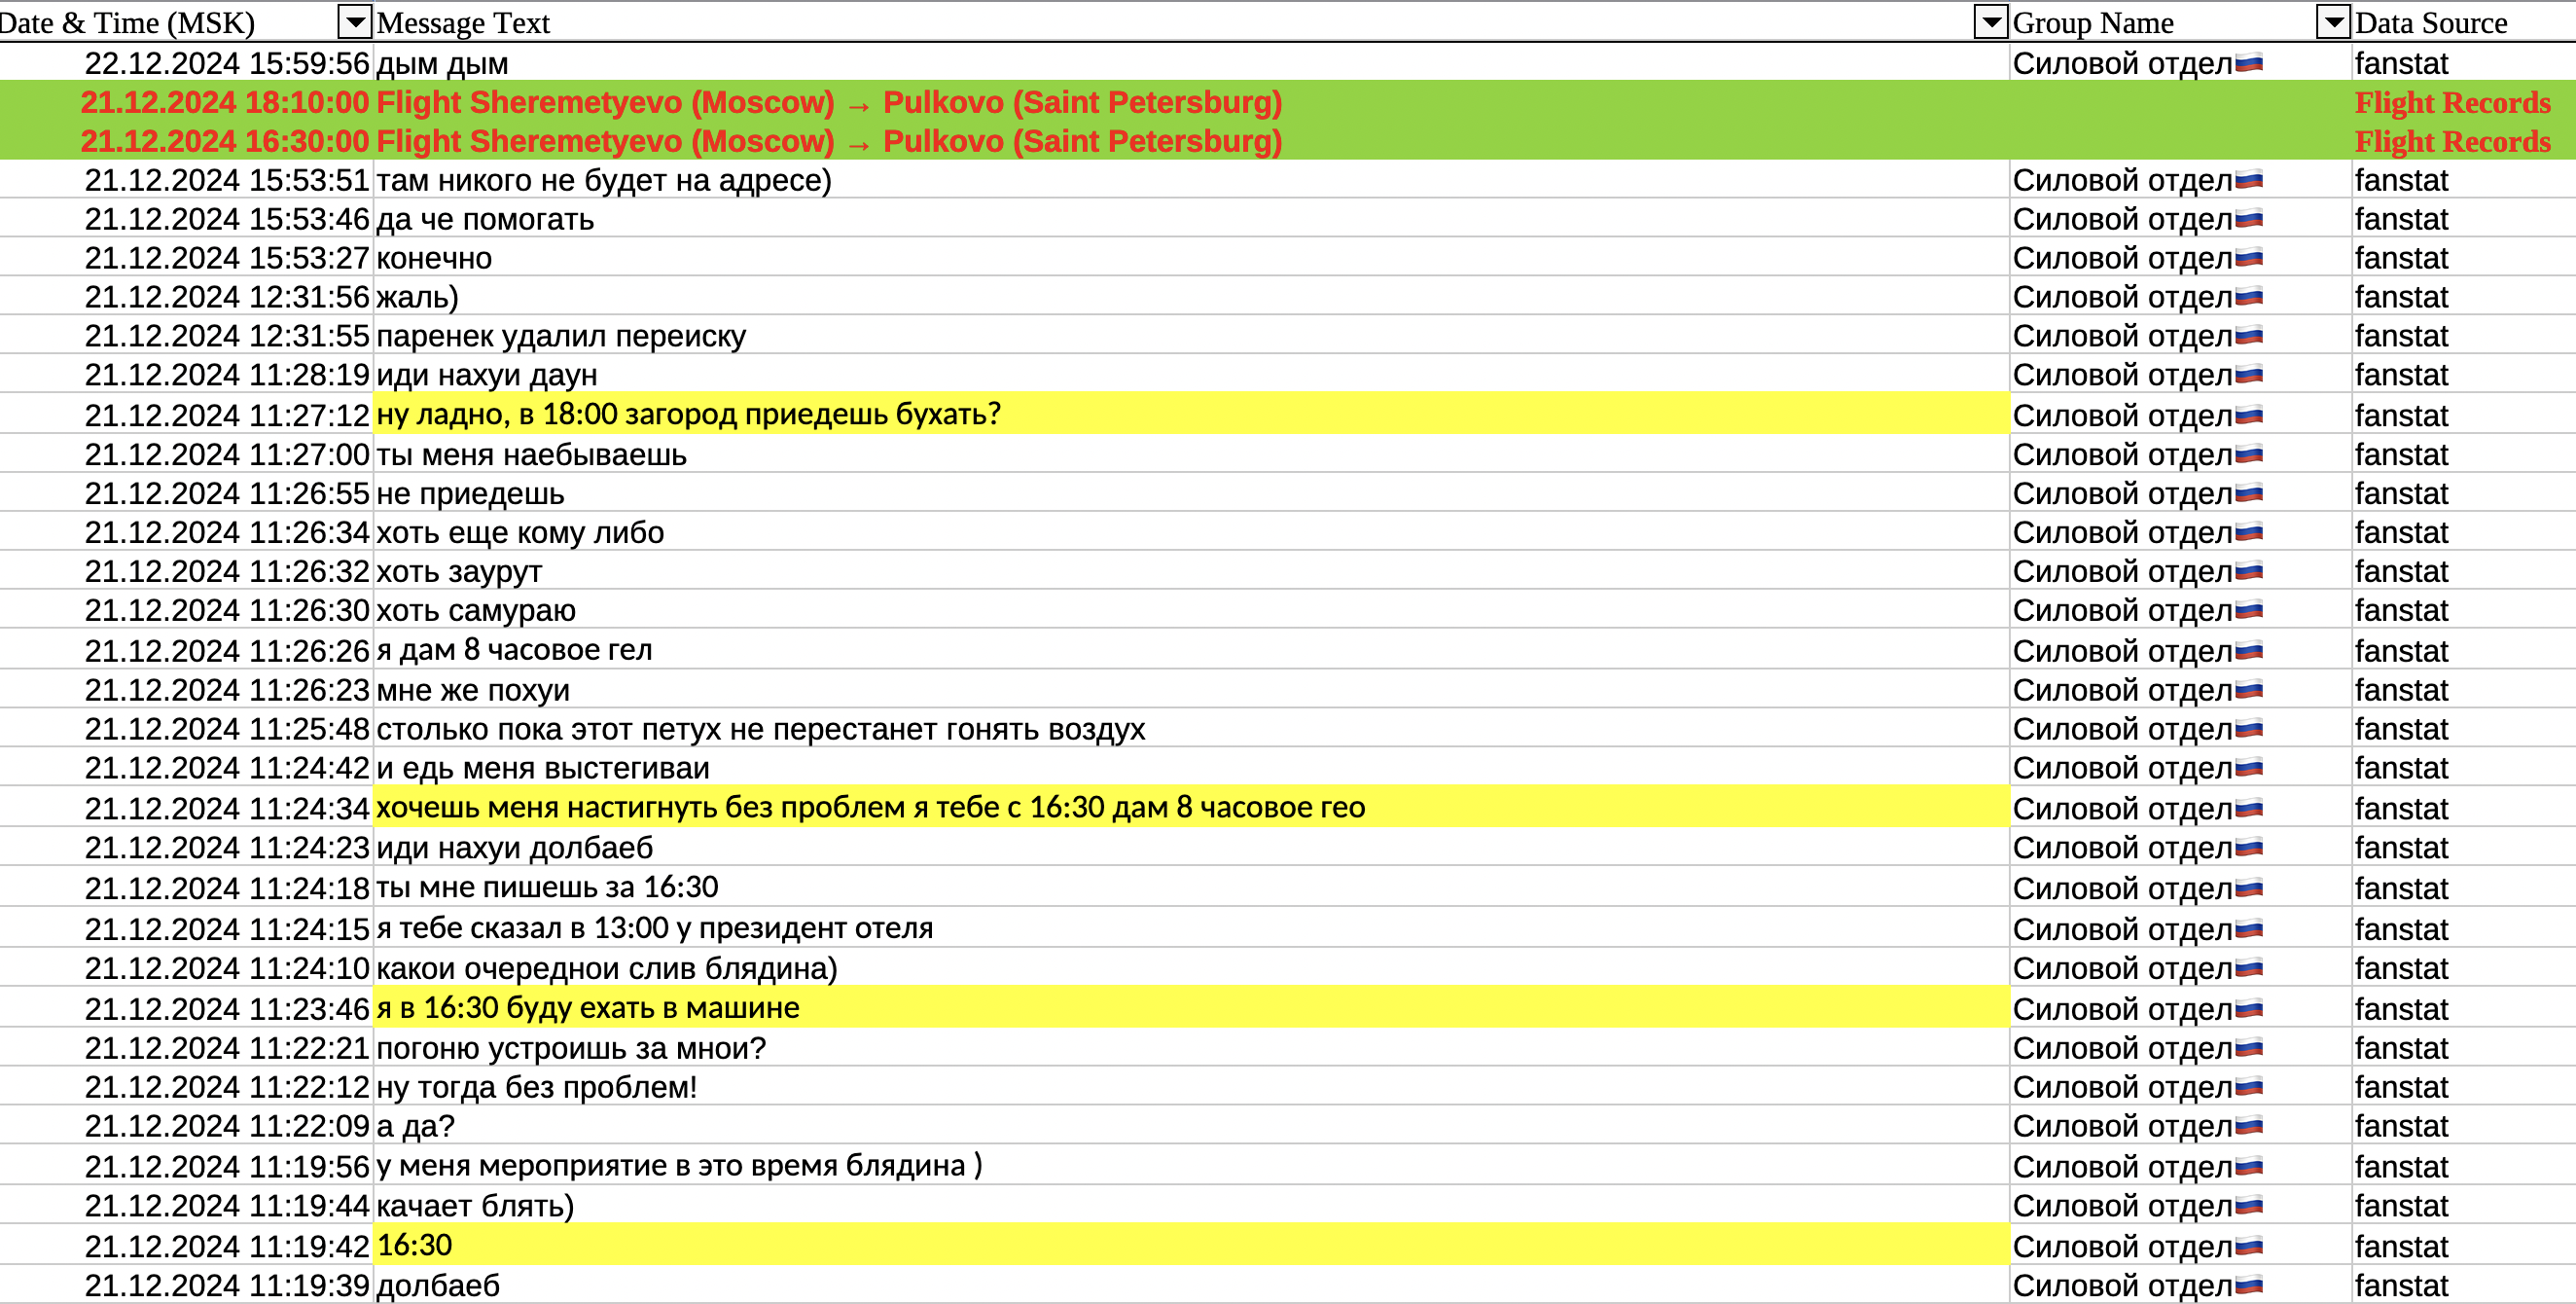Open the Date & Time column filter dropdown
Screen dimensions: 2576x1304
tap(355, 22)
